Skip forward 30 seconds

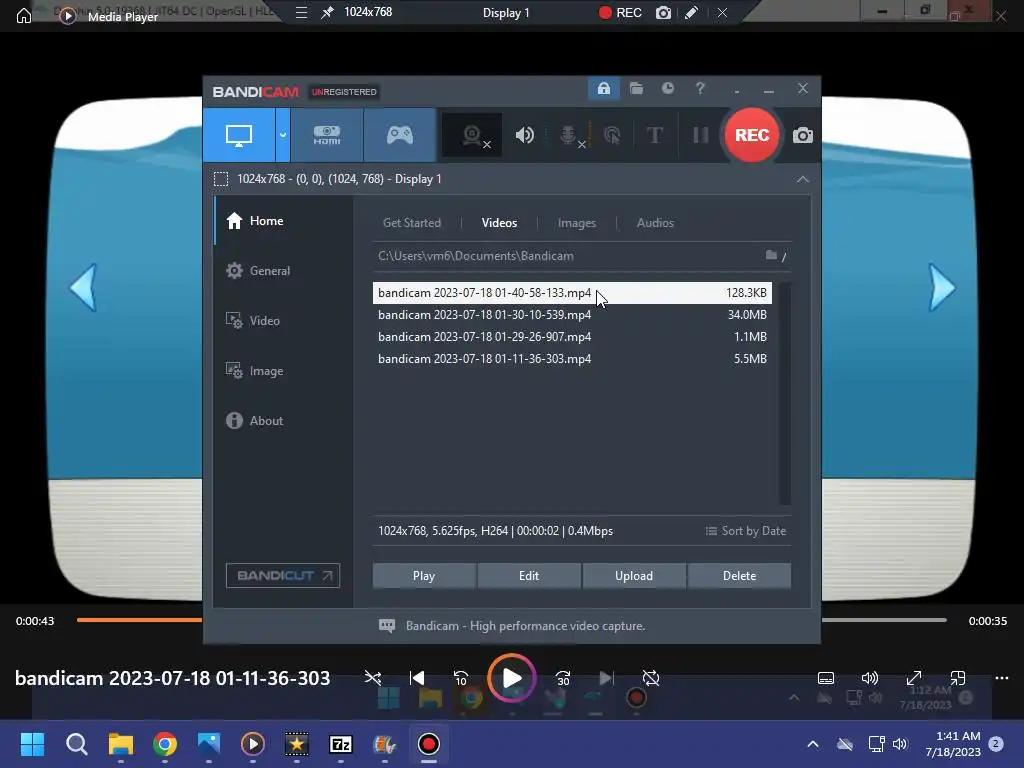pos(563,678)
